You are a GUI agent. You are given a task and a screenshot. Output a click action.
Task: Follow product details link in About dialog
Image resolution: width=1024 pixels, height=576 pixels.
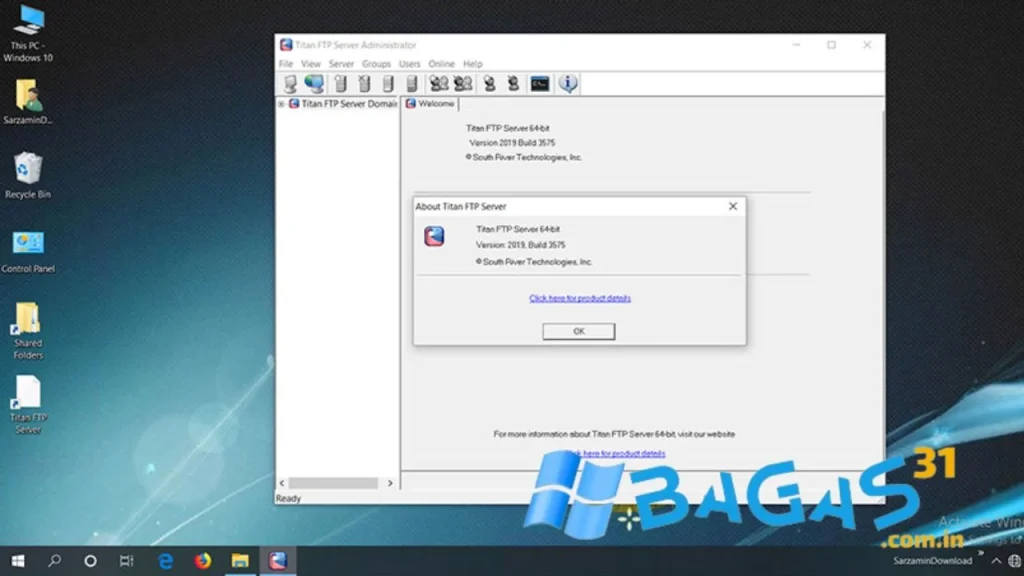[x=580, y=298]
